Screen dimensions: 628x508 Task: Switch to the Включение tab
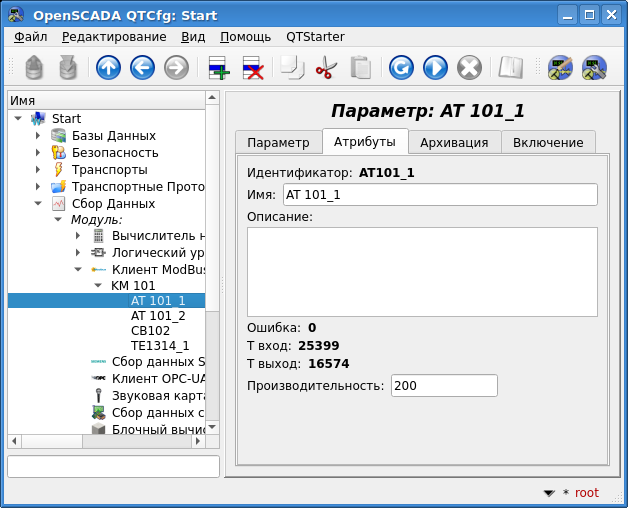click(x=548, y=142)
